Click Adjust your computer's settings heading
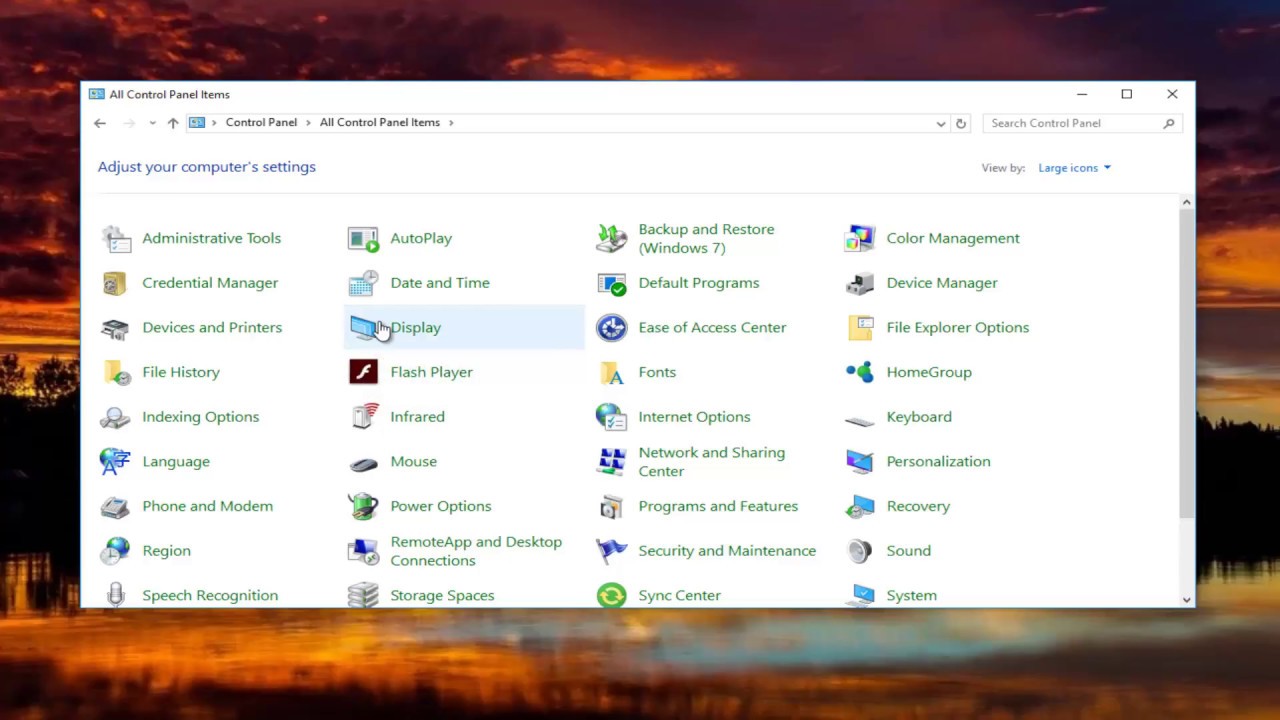Image resolution: width=1280 pixels, height=720 pixels. coord(207,167)
